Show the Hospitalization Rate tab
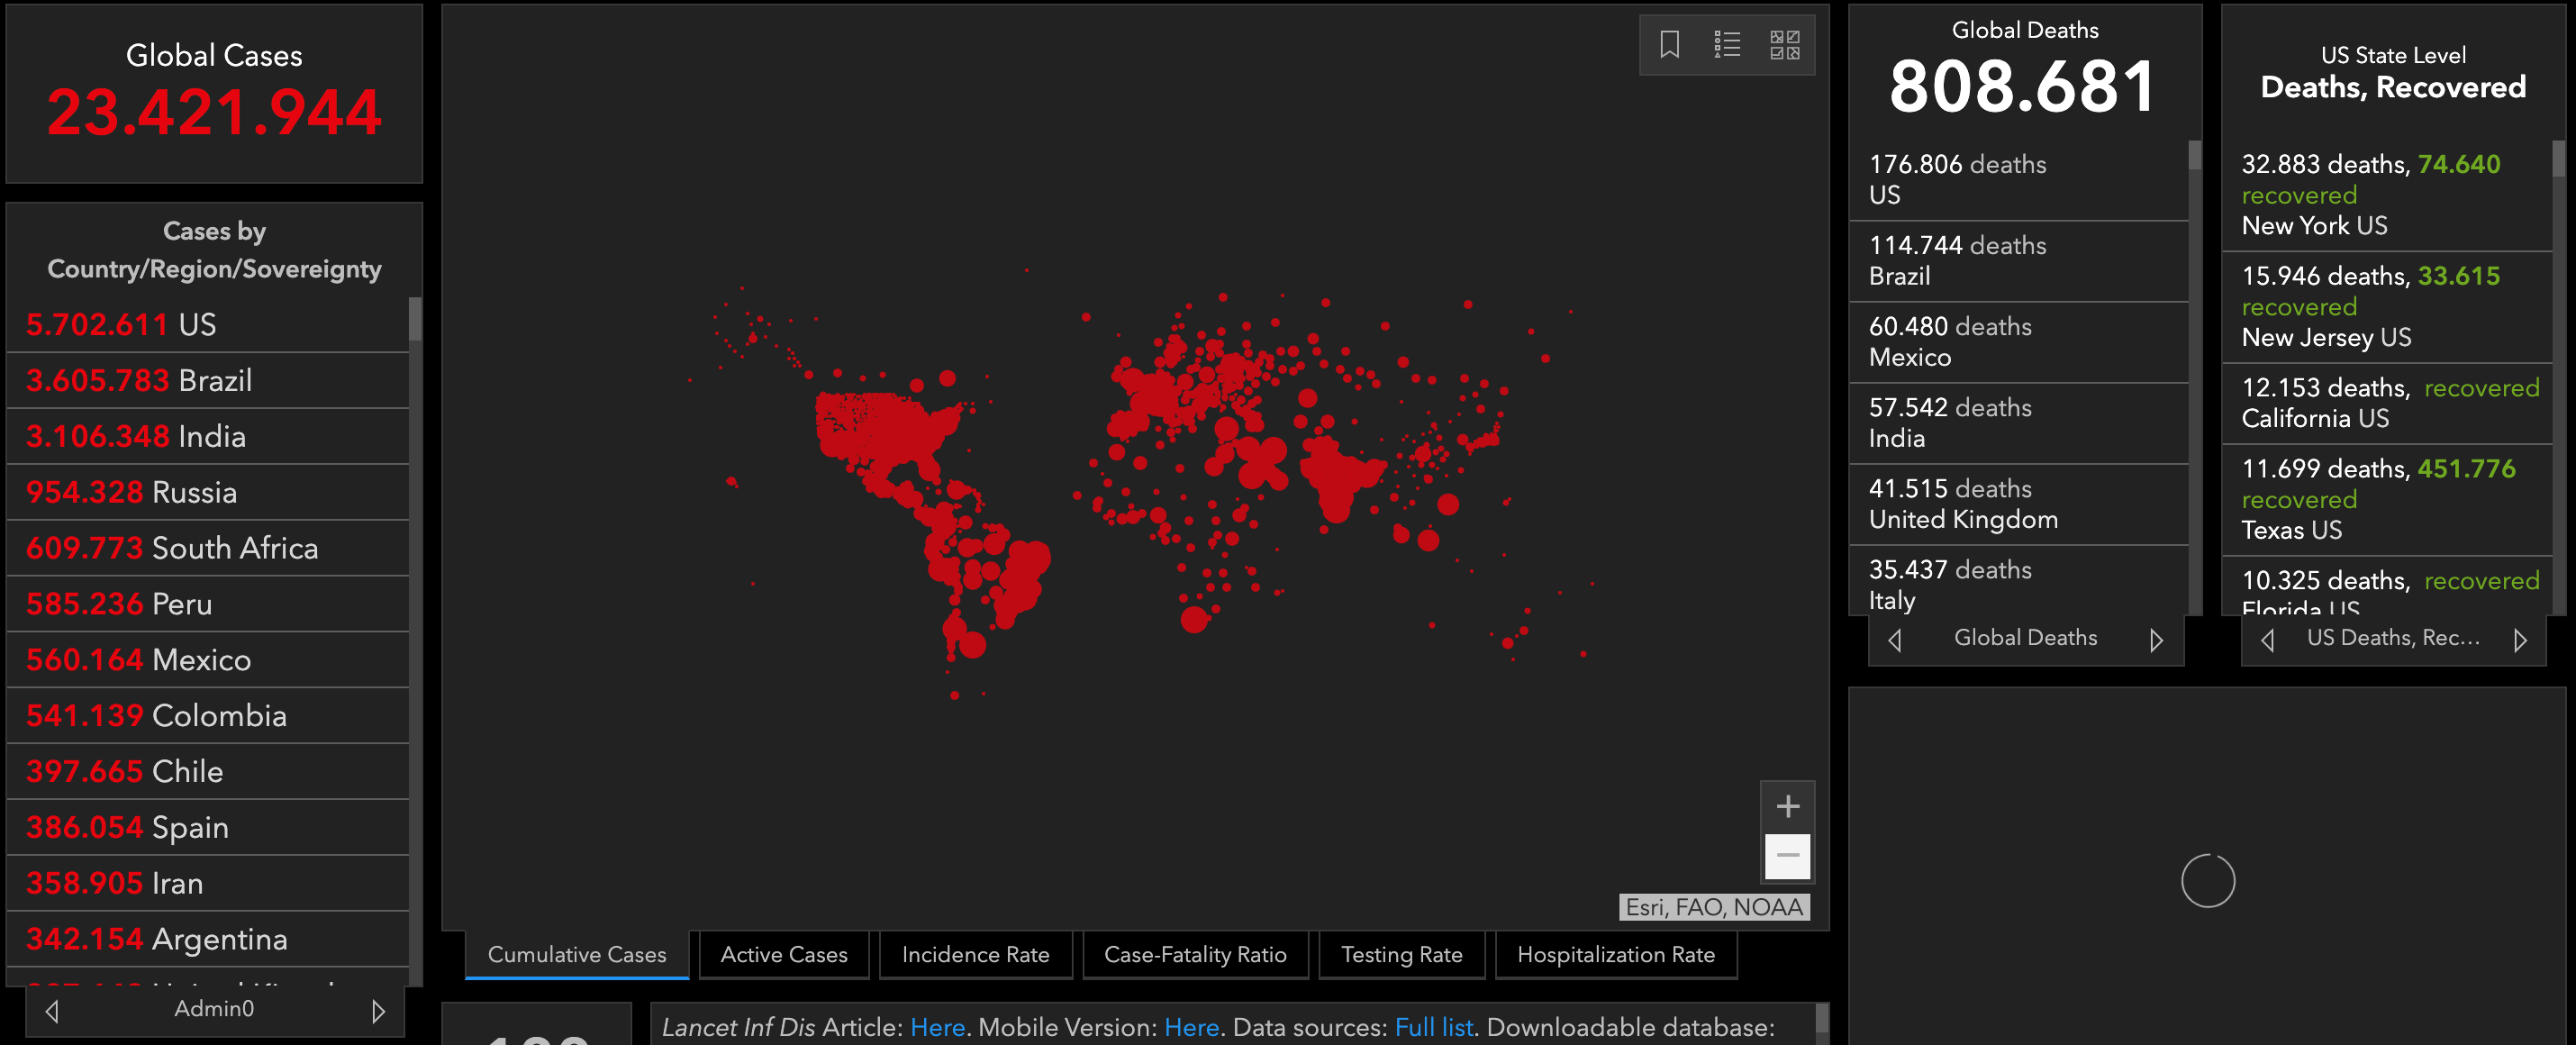2576x1045 pixels. pyautogui.click(x=1615, y=955)
